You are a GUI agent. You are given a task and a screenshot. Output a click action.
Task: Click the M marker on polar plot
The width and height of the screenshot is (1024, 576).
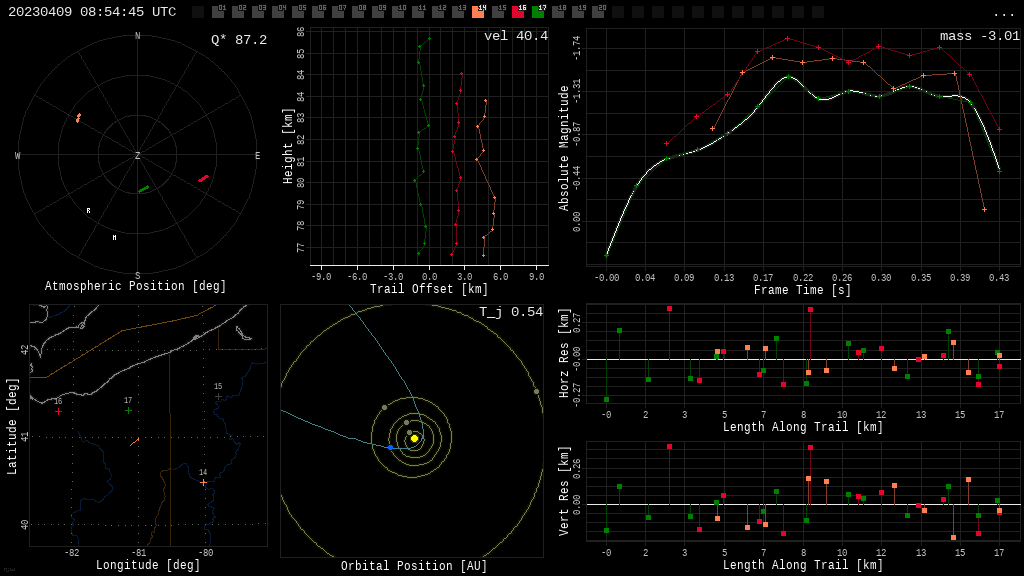click(114, 238)
